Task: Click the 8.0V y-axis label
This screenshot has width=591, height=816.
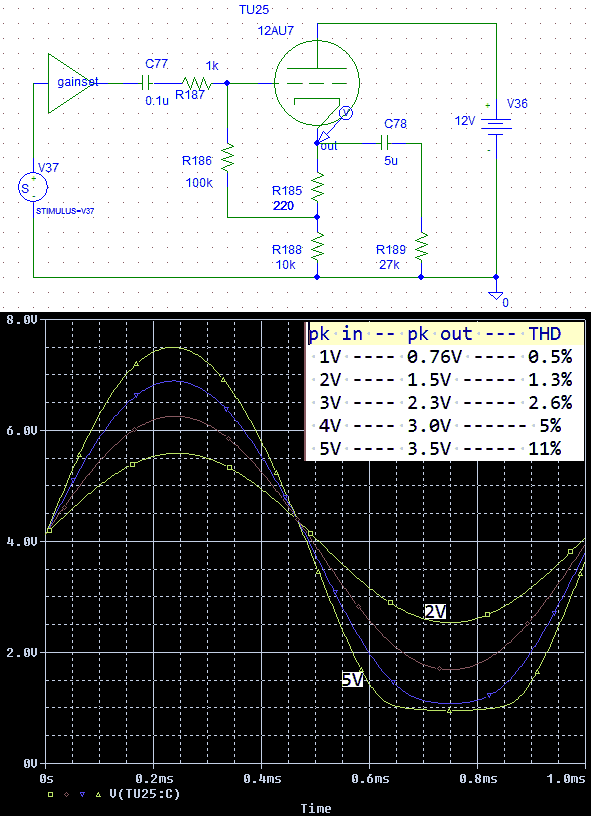Action: click(21, 321)
